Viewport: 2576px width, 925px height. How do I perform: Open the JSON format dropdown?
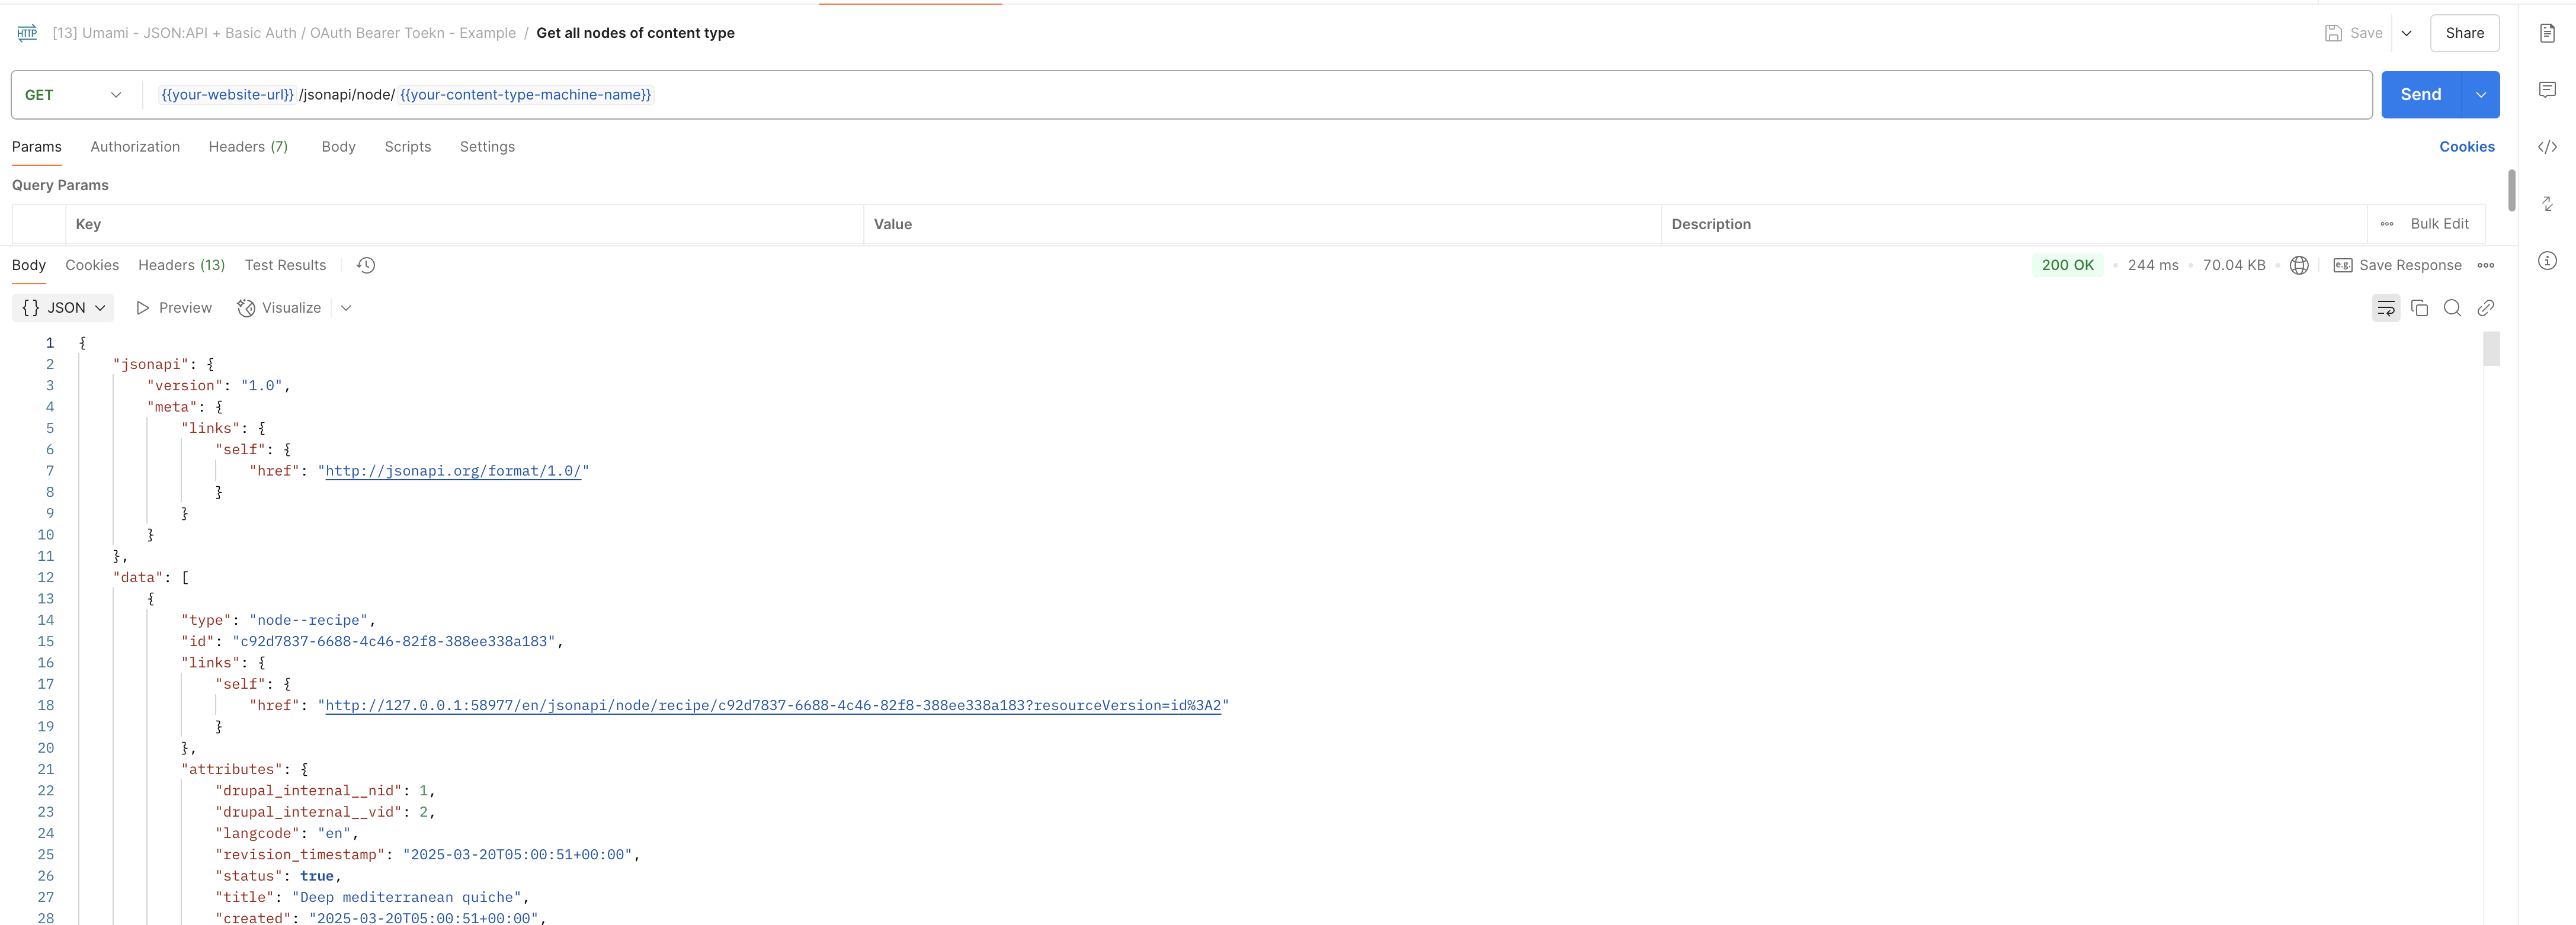click(x=63, y=308)
